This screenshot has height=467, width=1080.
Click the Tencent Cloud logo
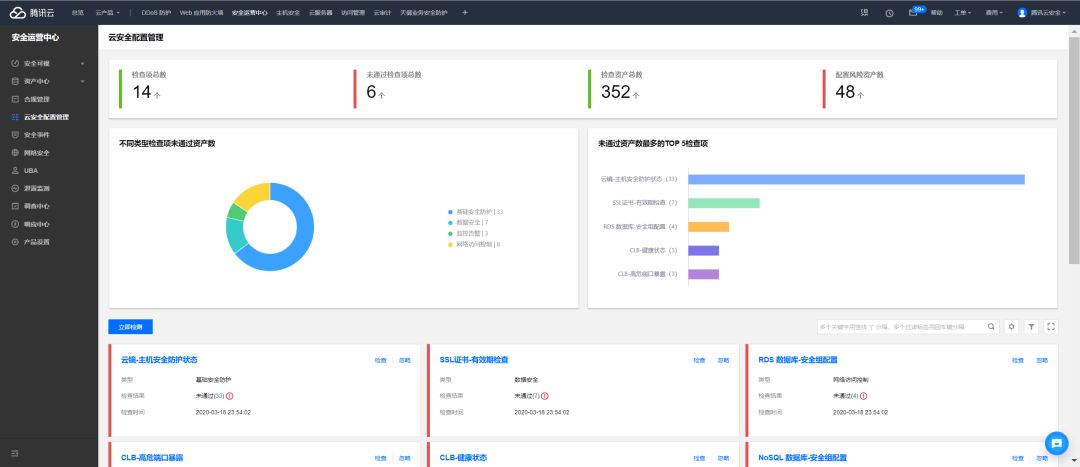point(34,12)
